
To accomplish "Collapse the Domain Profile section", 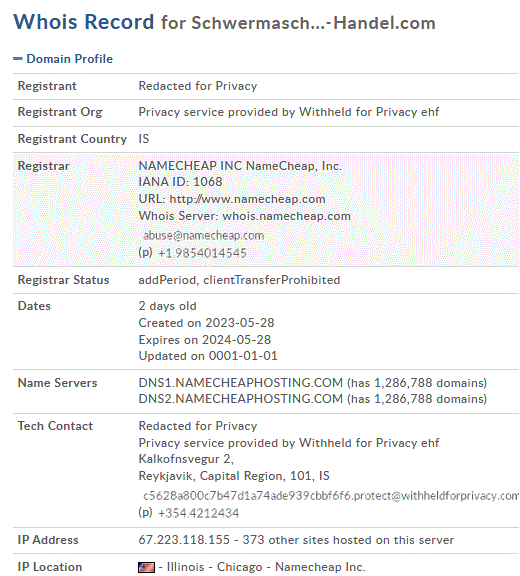I will (x=18, y=59).
